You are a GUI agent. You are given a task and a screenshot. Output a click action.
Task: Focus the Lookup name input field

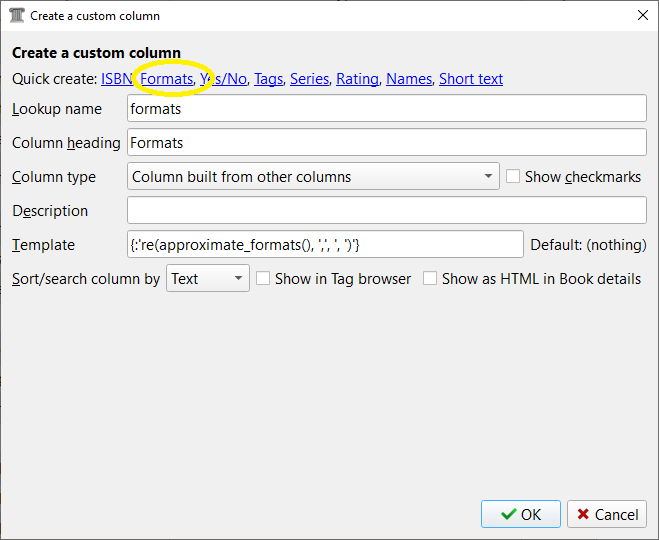[387, 109]
